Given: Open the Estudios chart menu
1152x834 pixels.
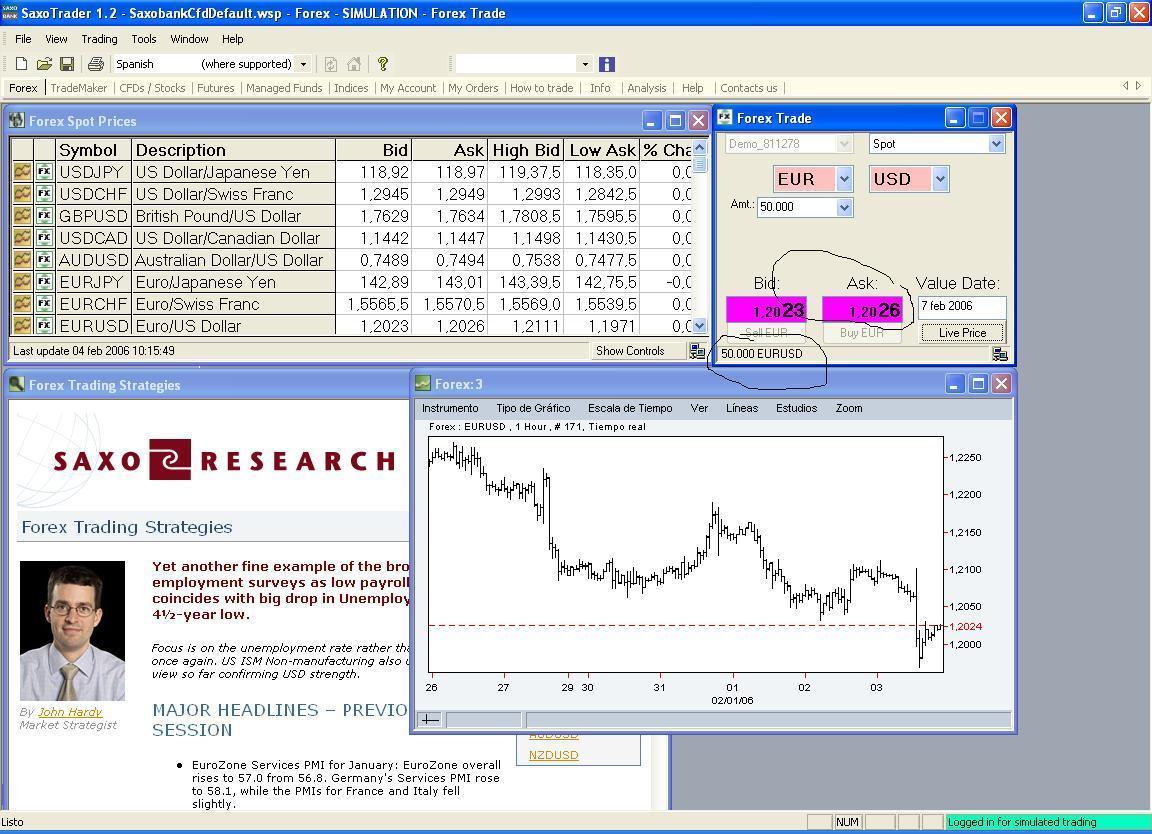Looking at the screenshot, I should pyautogui.click(x=796, y=408).
